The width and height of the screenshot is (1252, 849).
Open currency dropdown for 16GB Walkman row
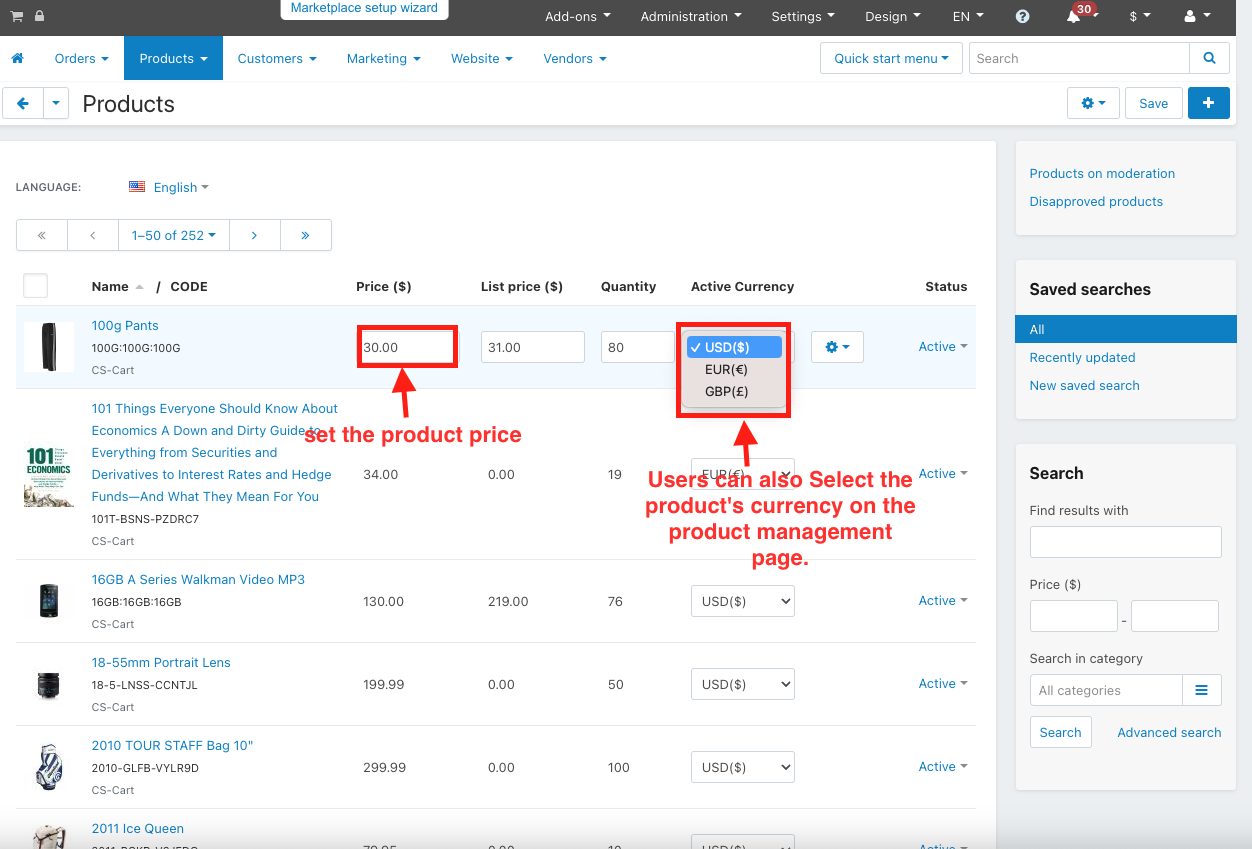click(743, 601)
